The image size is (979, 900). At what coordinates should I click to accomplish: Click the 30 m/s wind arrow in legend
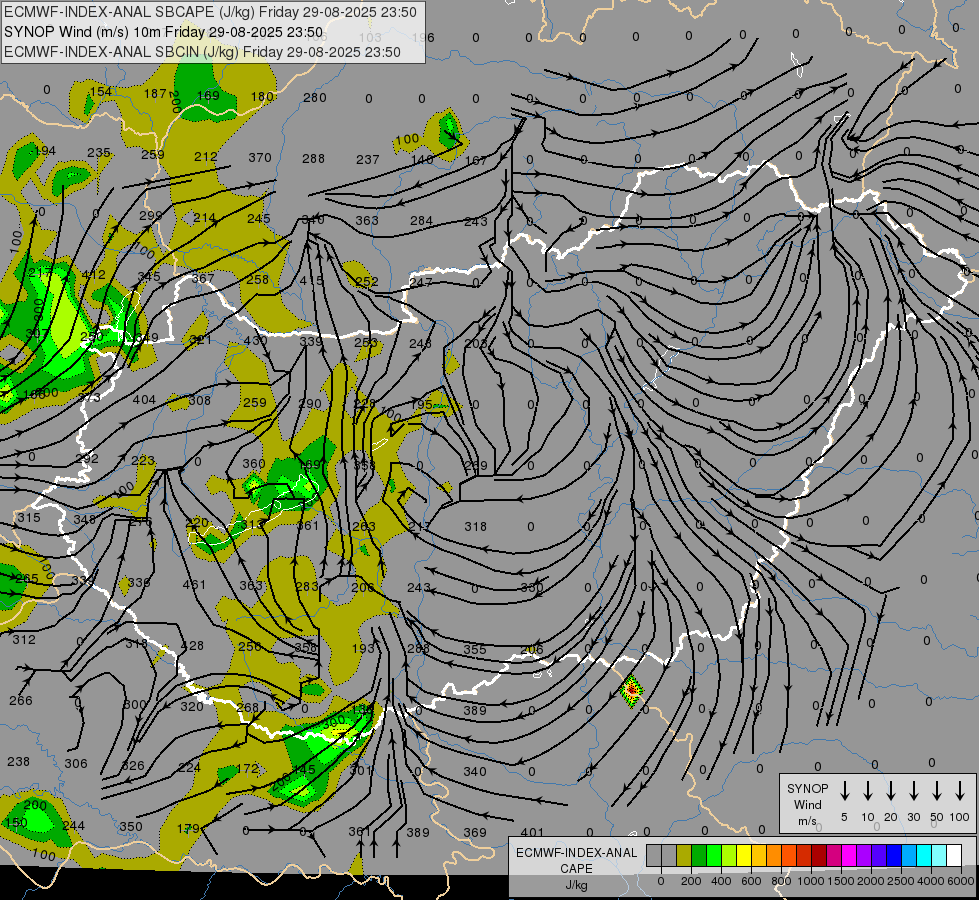point(913,791)
